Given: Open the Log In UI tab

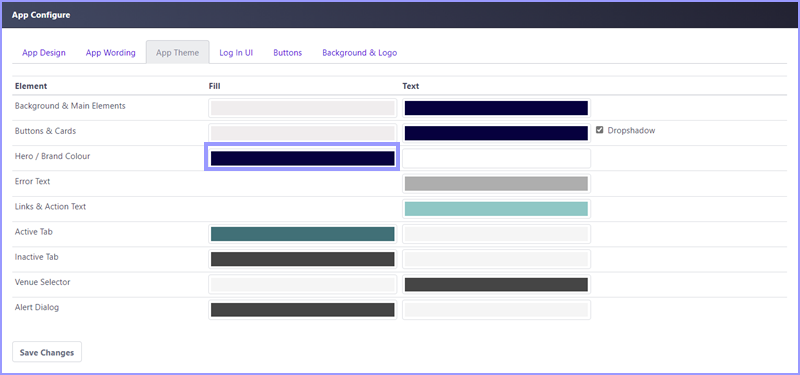Looking at the screenshot, I should click(x=236, y=53).
